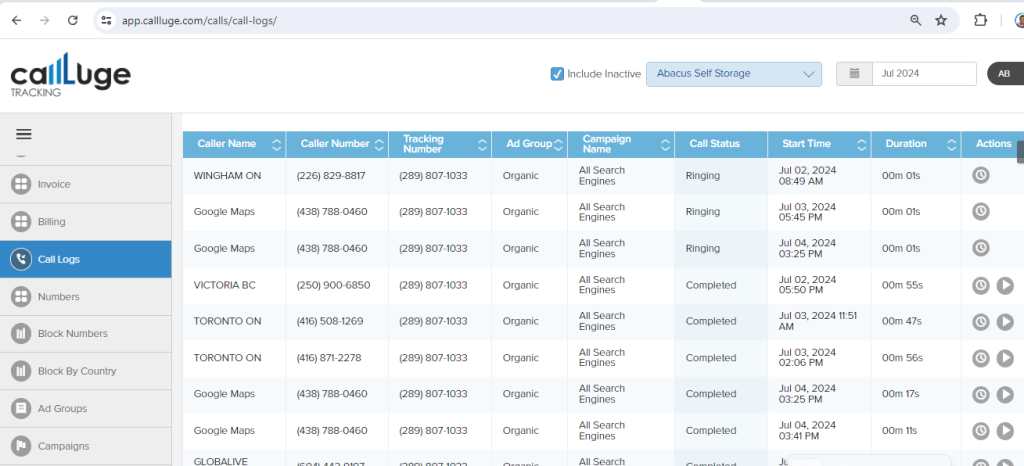Open Block Numbers in sidebar

click(x=72, y=334)
